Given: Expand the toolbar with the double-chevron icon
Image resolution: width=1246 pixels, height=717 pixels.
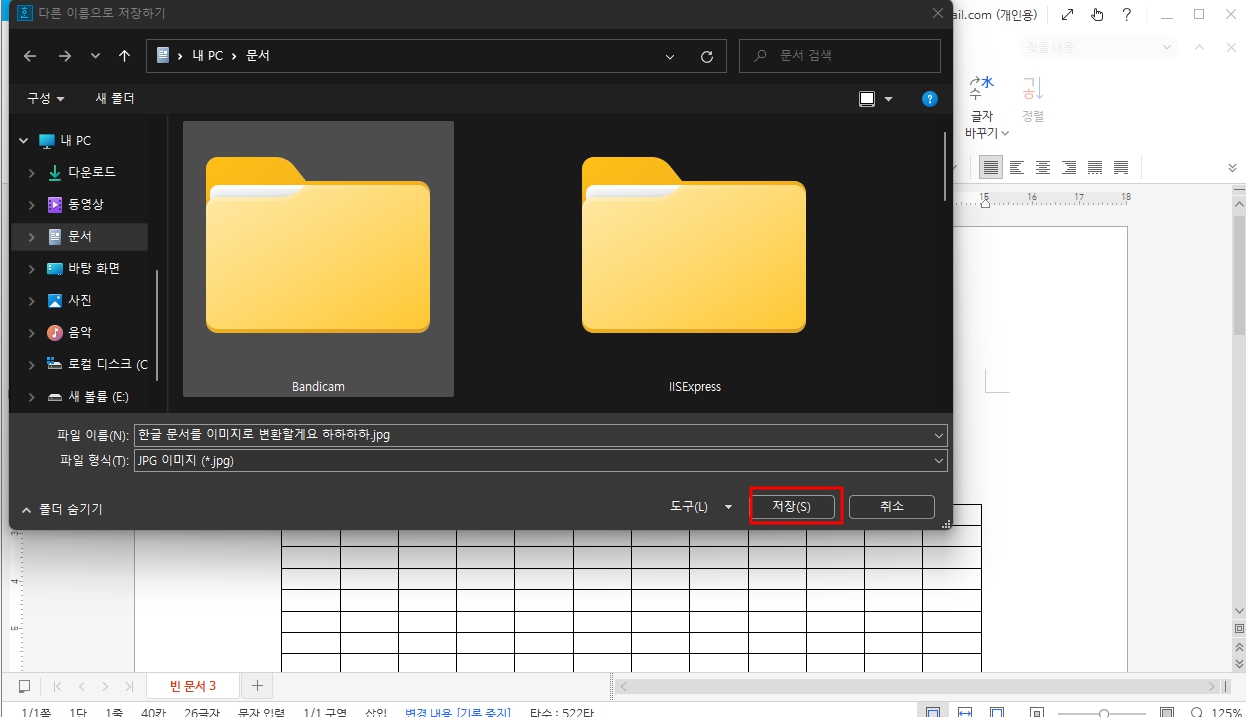Looking at the screenshot, I should click(x=1233, y=167).
